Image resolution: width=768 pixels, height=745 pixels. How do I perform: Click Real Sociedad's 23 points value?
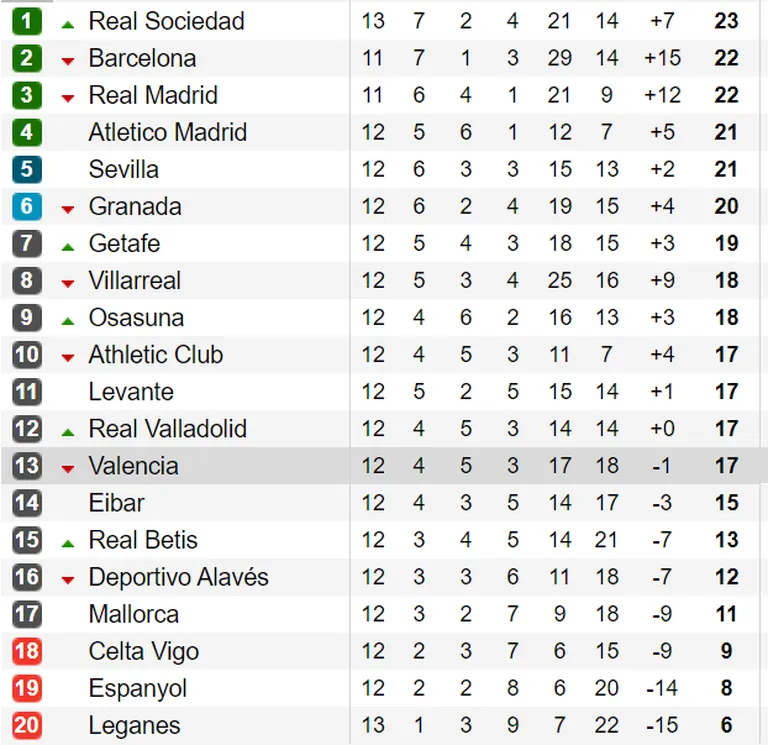(x=726, y=21)
